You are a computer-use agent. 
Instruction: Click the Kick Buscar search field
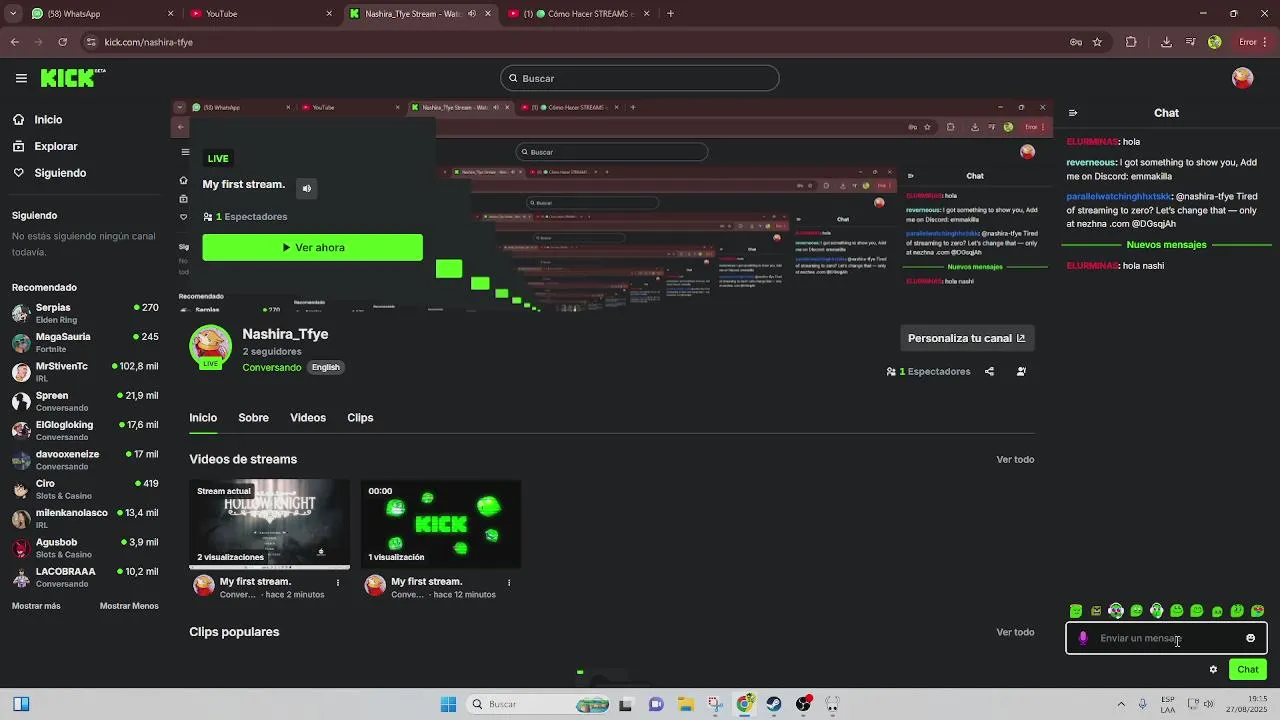coord(640,78)
